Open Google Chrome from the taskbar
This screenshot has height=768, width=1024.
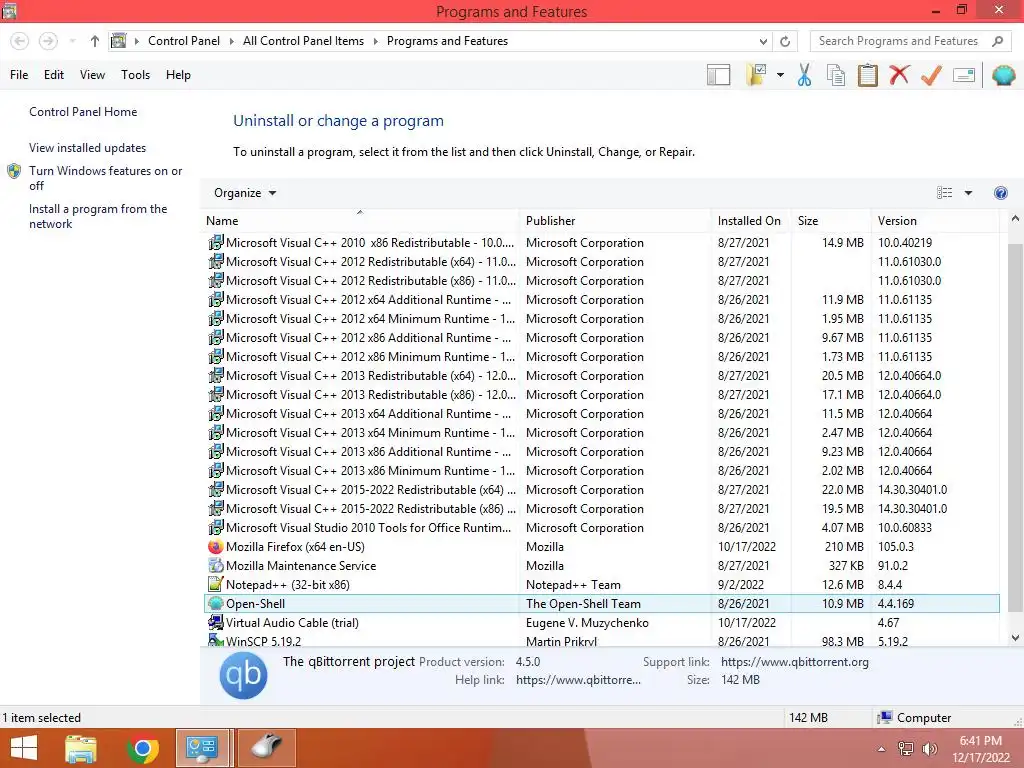coord(142,748)
